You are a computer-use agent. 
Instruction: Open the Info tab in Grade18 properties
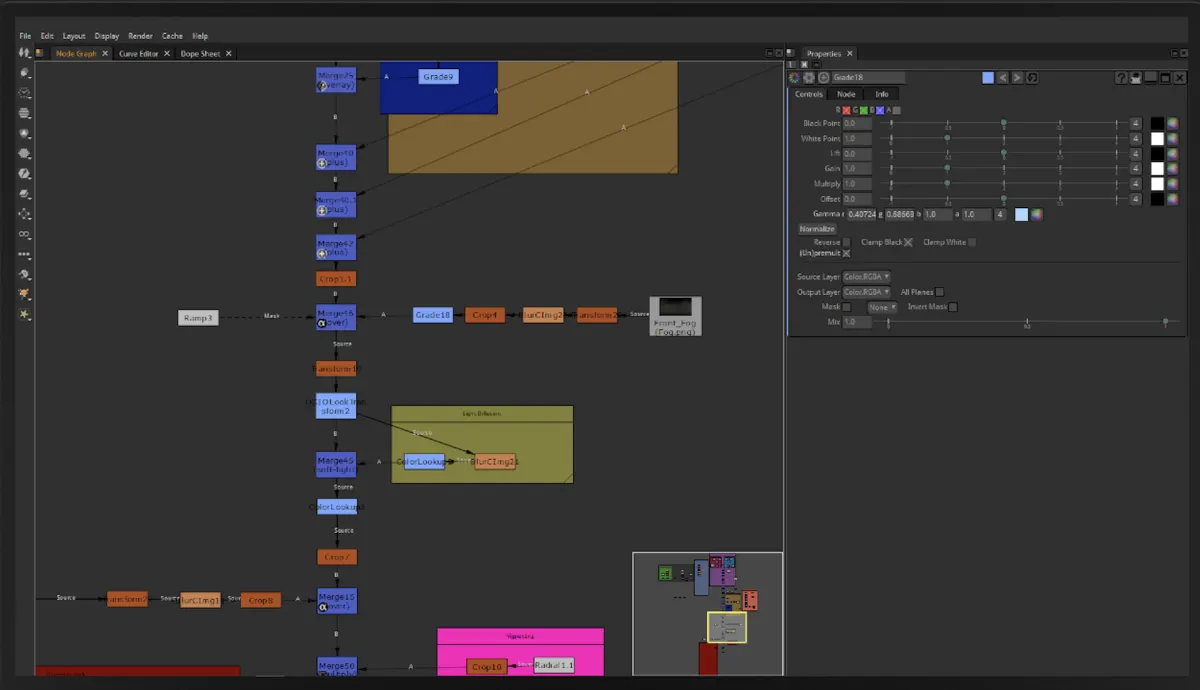coord(882,94)
